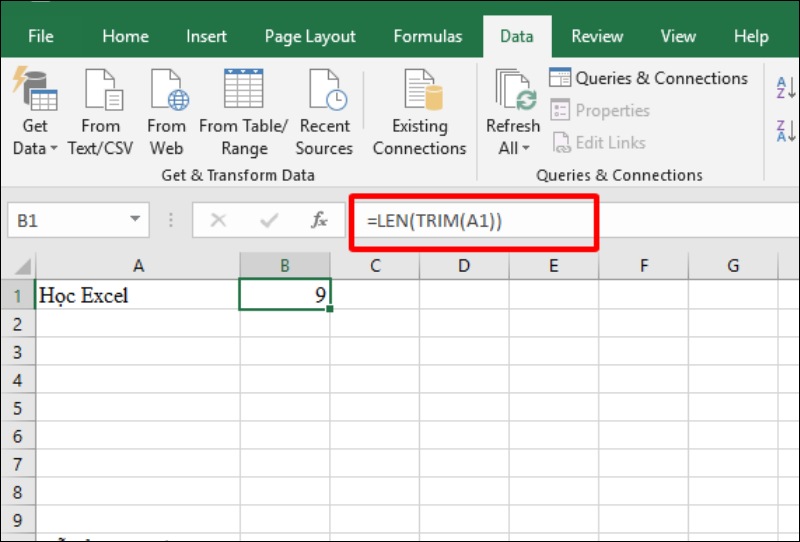Open the File menu
The image size is (800, 542).
coord(41,36)
